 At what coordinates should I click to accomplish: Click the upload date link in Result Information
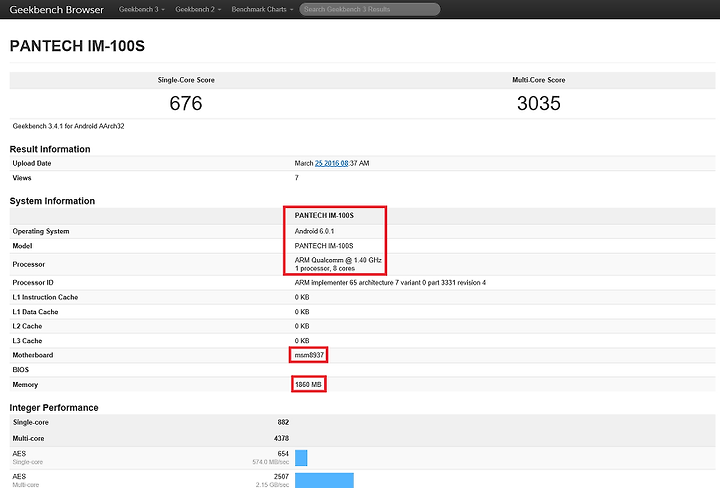pos(332,163)
